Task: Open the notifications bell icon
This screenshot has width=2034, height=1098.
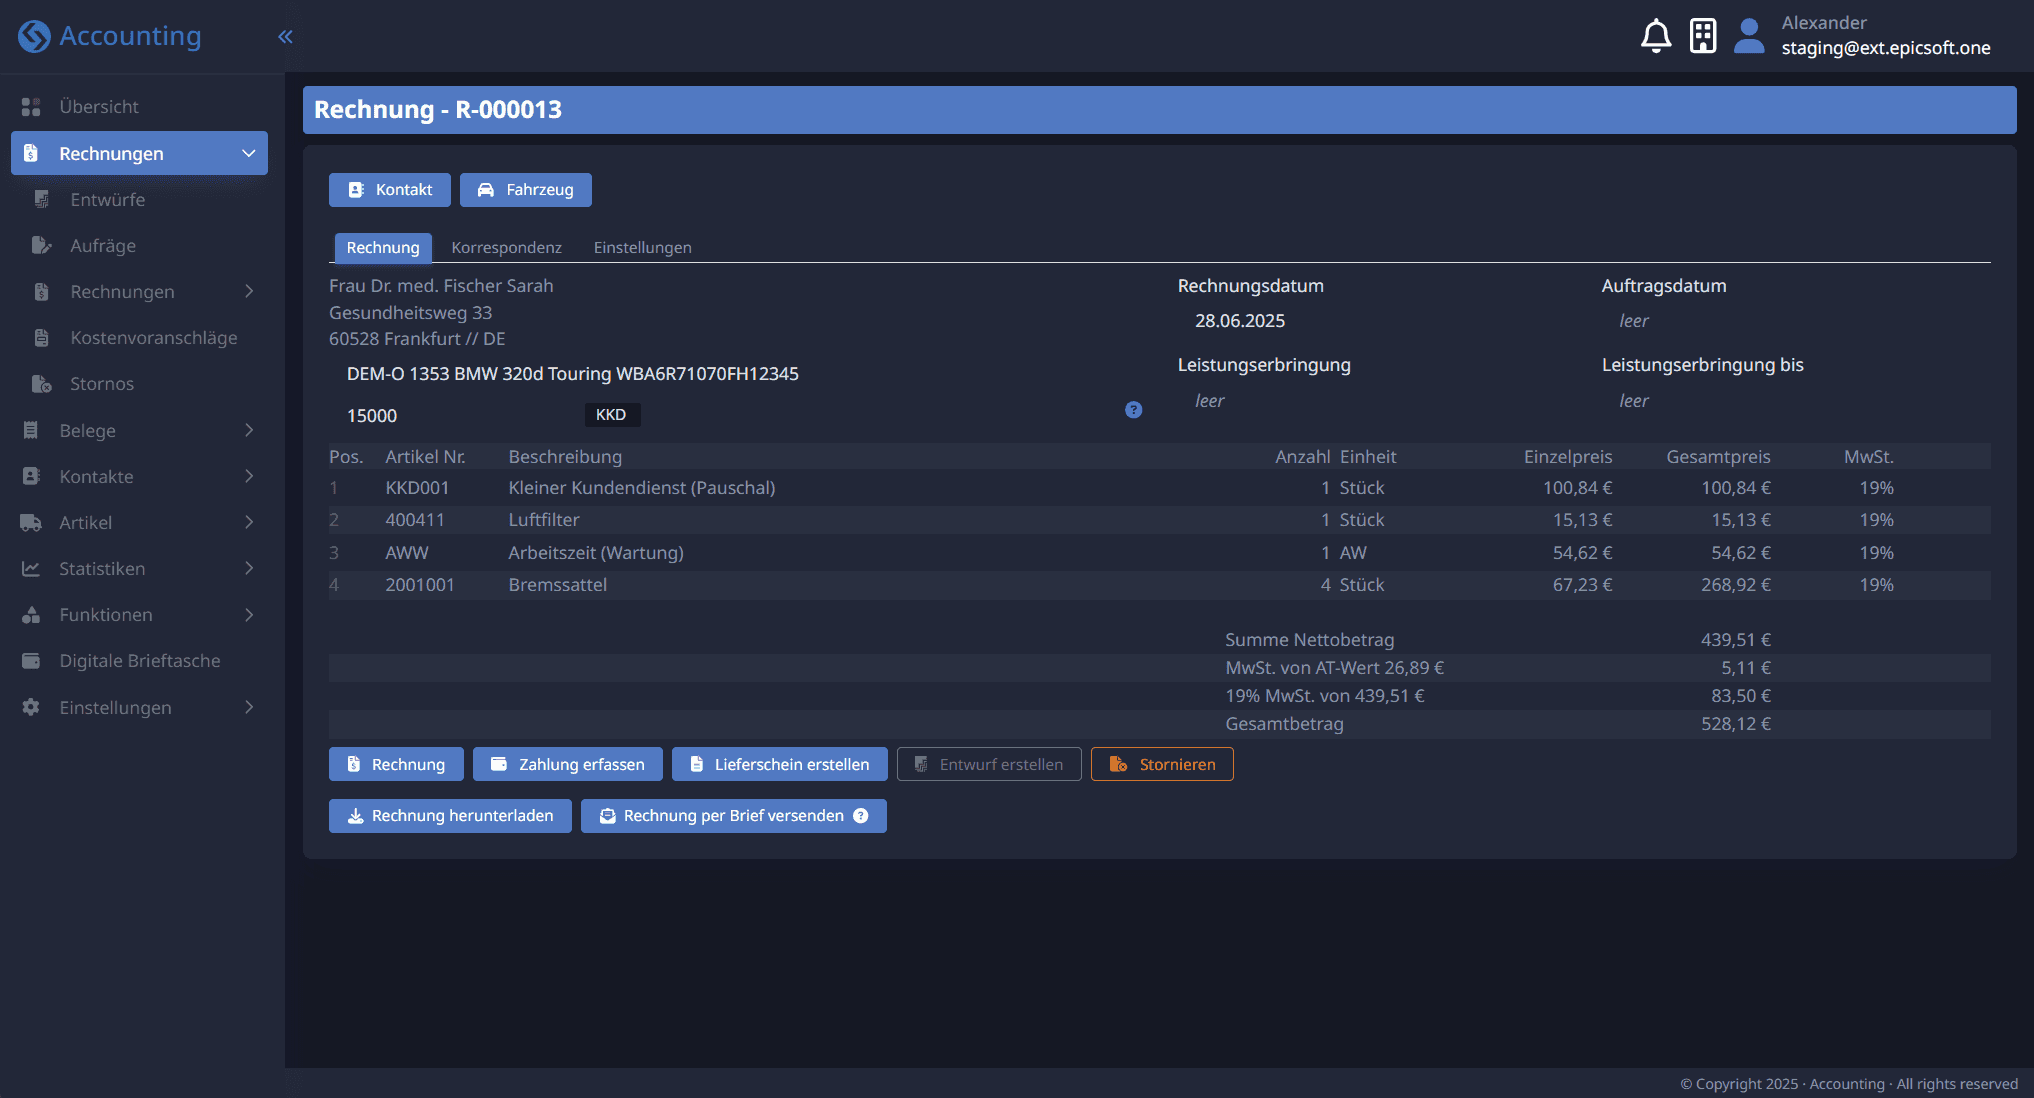Action: tap(1656, 36)
